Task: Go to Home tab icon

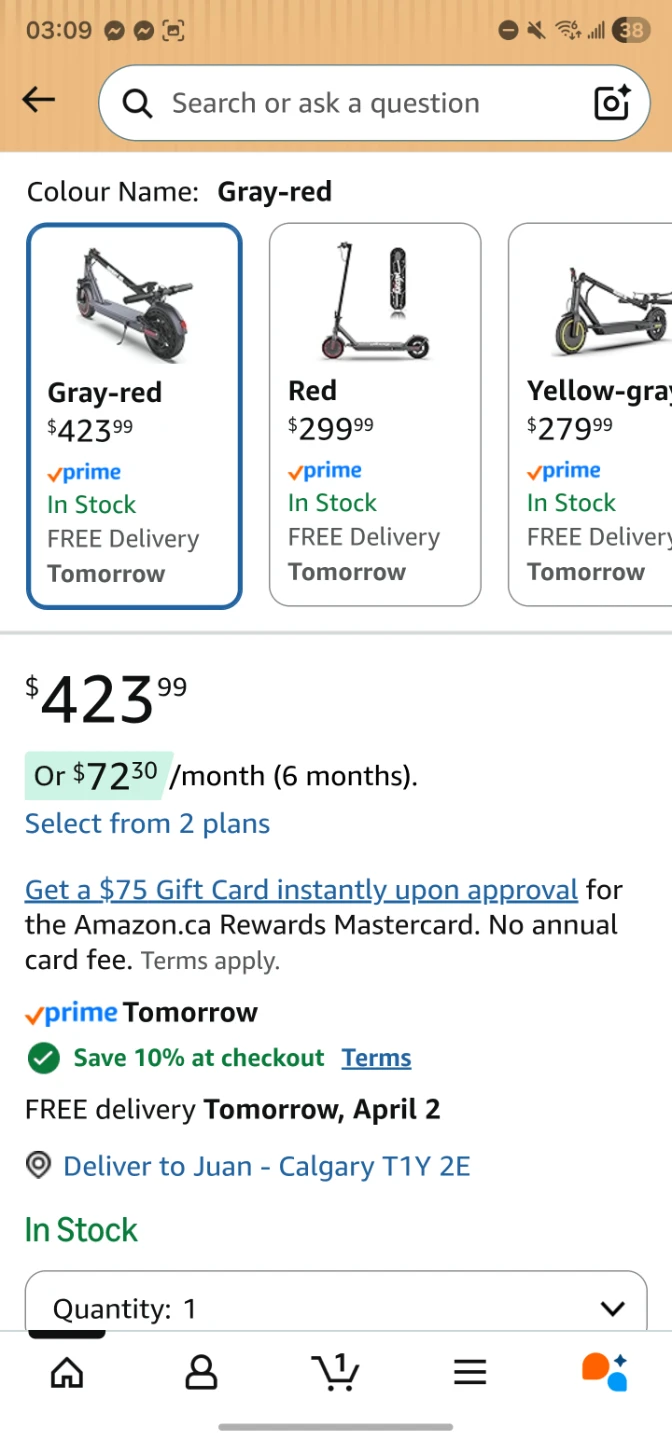Action: 67,1372
